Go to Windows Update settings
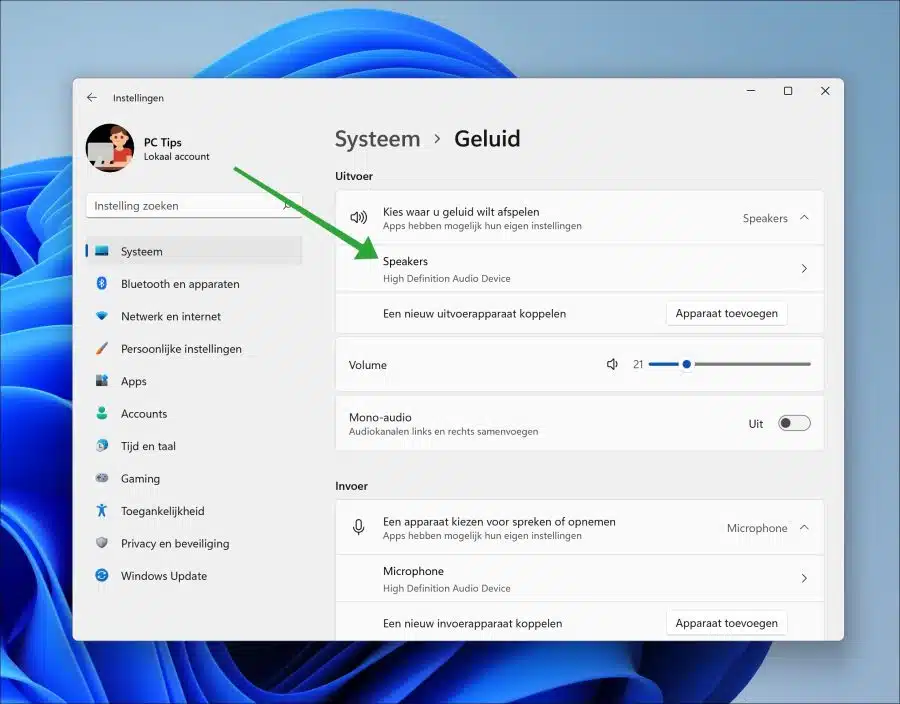The width and height of the screenshot is (900, 704). tap(194, 575)
